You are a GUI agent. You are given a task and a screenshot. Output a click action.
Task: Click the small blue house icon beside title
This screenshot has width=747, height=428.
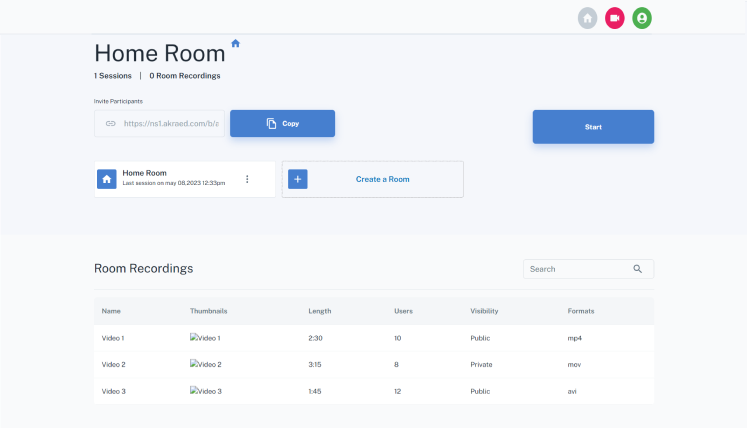(x=235, y=43)
